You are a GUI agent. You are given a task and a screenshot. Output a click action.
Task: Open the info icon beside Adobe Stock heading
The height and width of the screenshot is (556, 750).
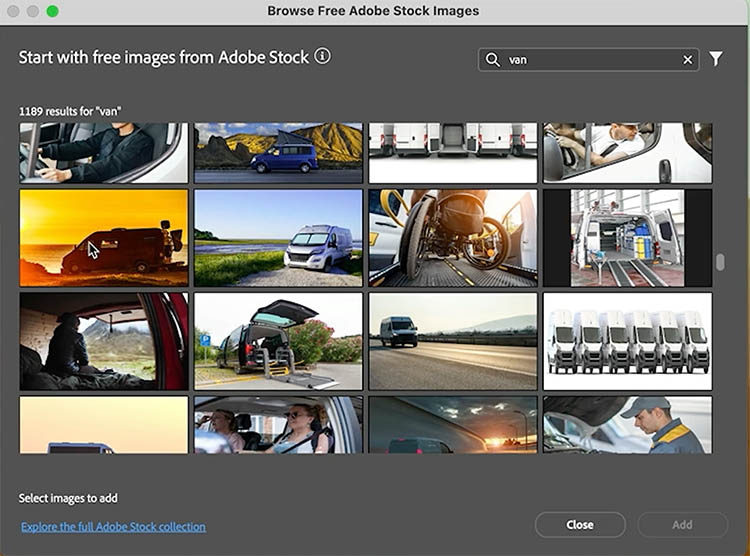coord(322,57)
